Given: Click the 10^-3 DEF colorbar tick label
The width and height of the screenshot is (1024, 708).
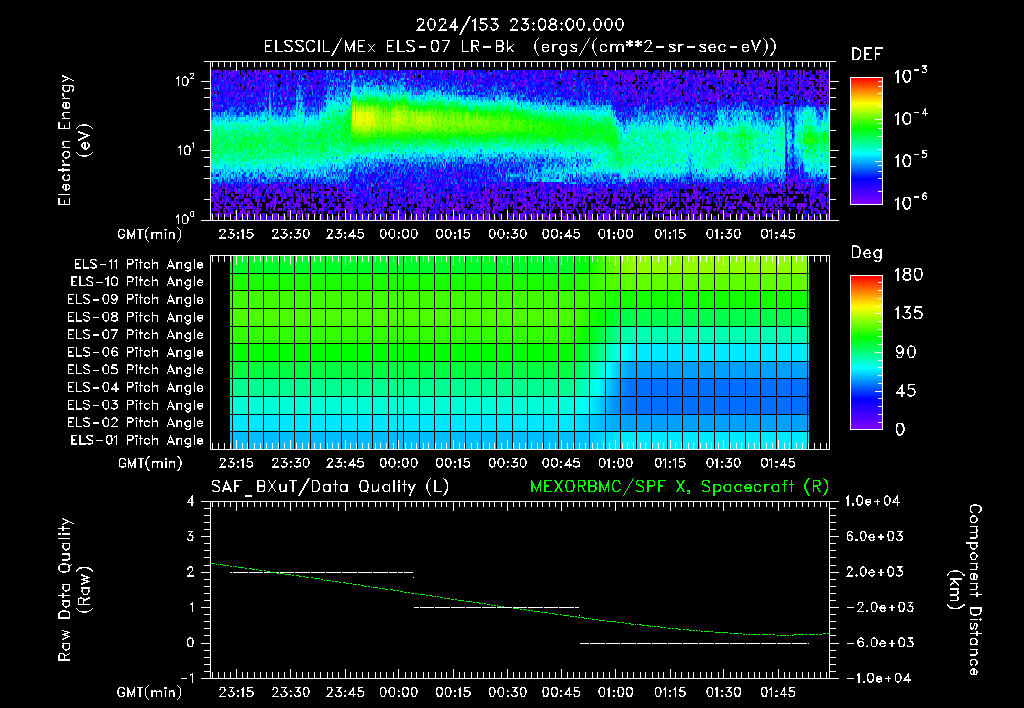Looking at the screenshot, I should (x=910, y=76).
